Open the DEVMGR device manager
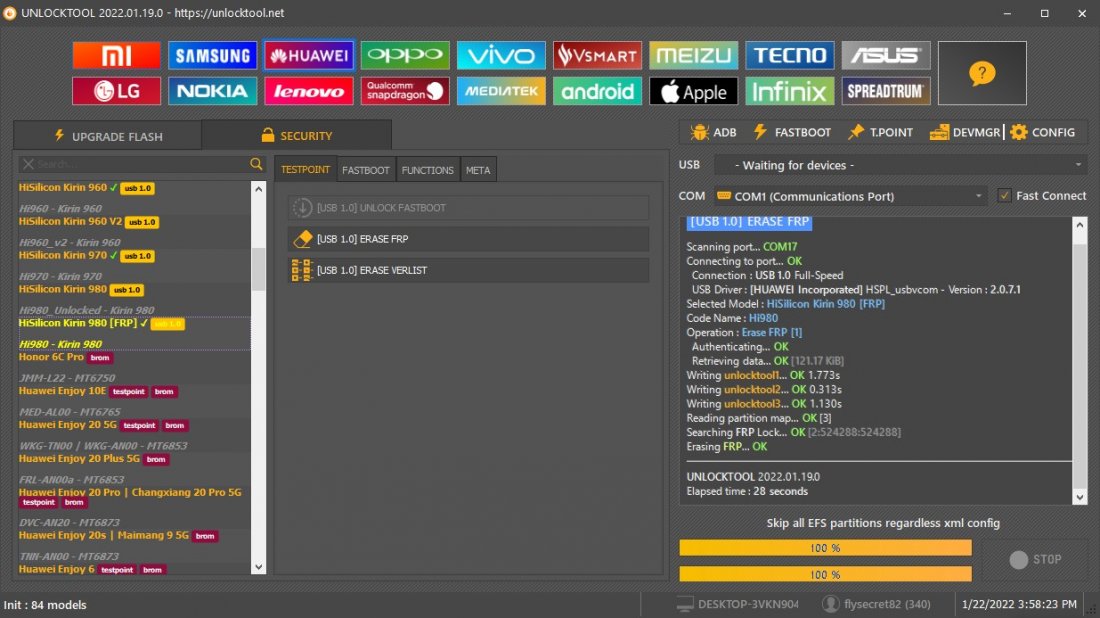The image size is (1100, 618). point(965,133)
